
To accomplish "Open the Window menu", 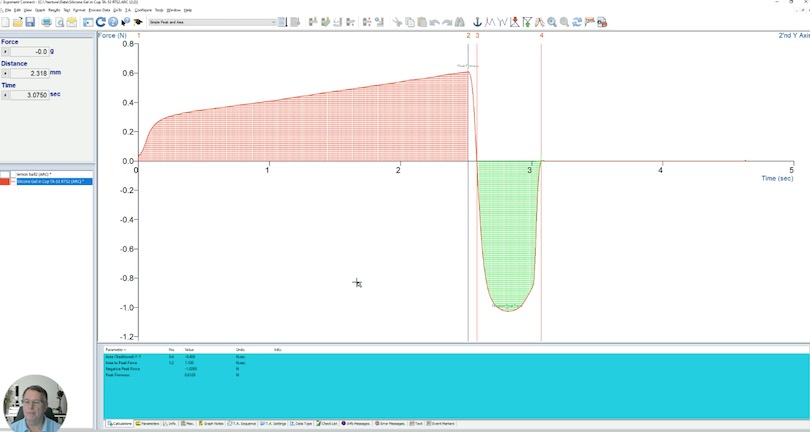I will [x=174, y=10].
